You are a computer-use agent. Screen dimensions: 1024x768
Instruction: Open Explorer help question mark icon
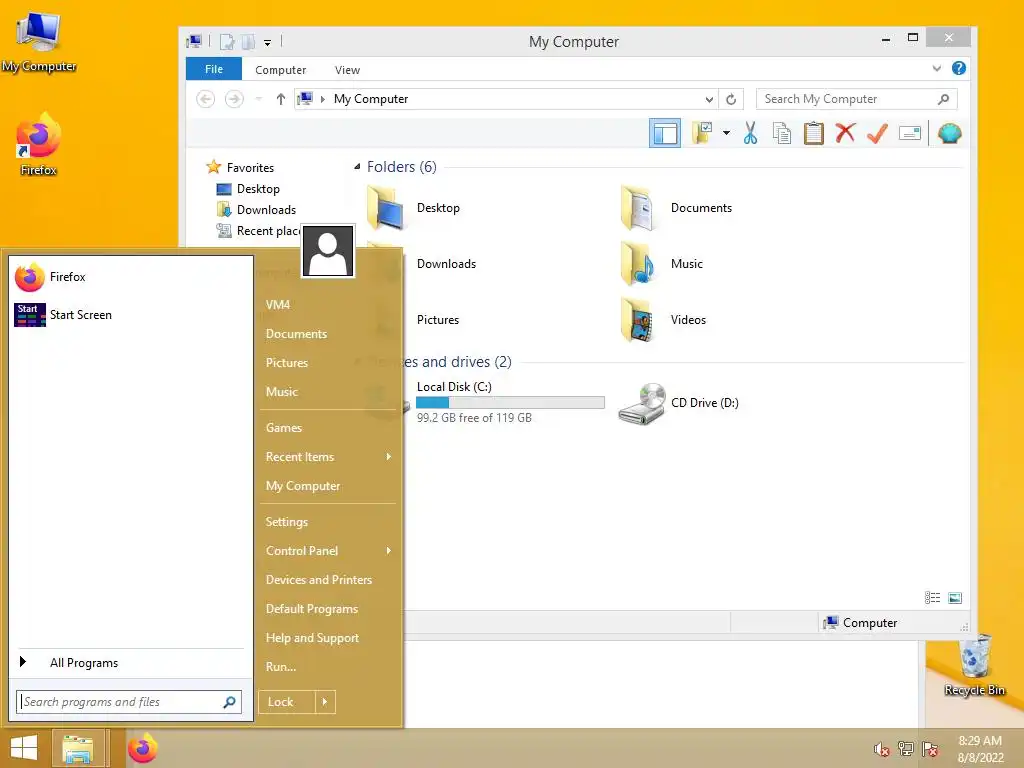click(959, 68)
